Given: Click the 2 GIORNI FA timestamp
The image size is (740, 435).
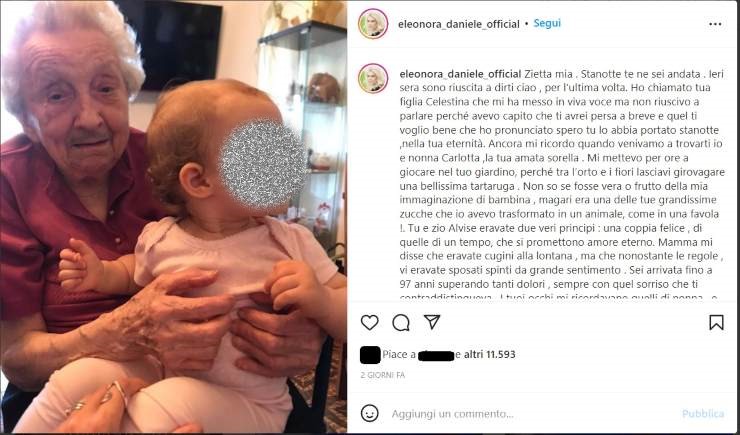Looking at the screenshot, I should 382,375.
